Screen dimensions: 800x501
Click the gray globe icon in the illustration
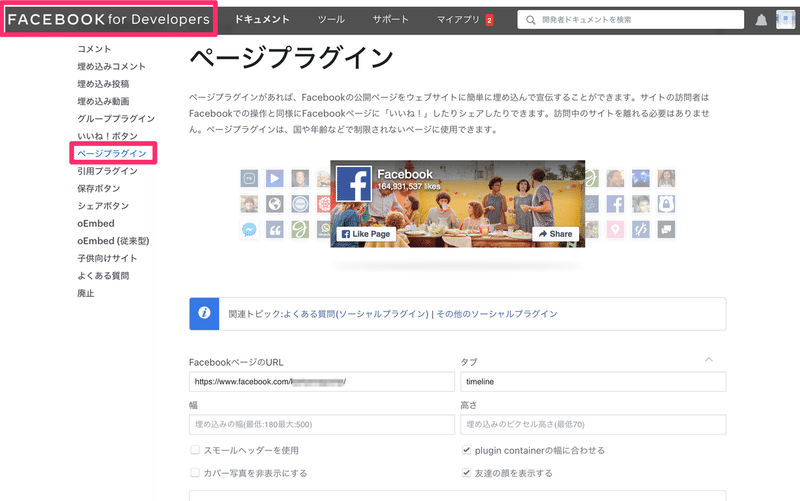274,204
